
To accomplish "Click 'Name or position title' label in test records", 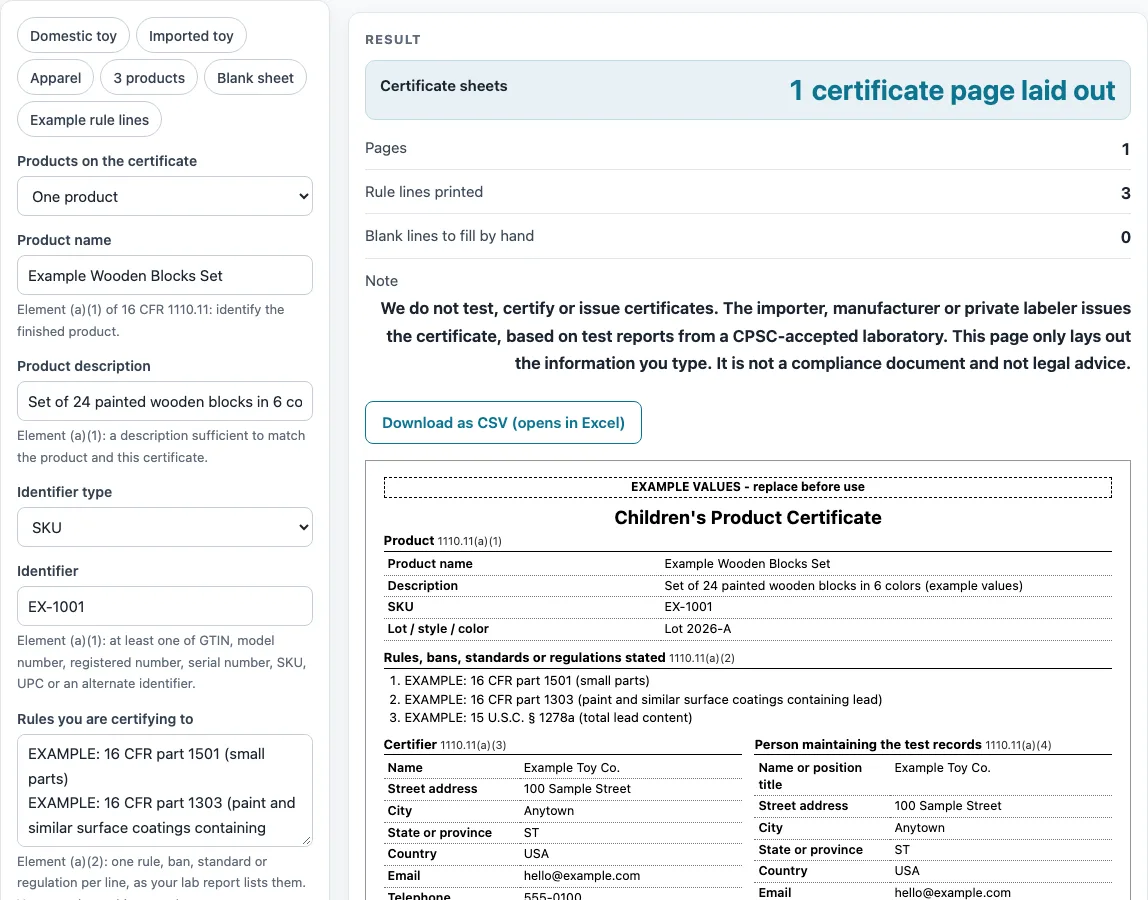I will [x=810, y=776].
